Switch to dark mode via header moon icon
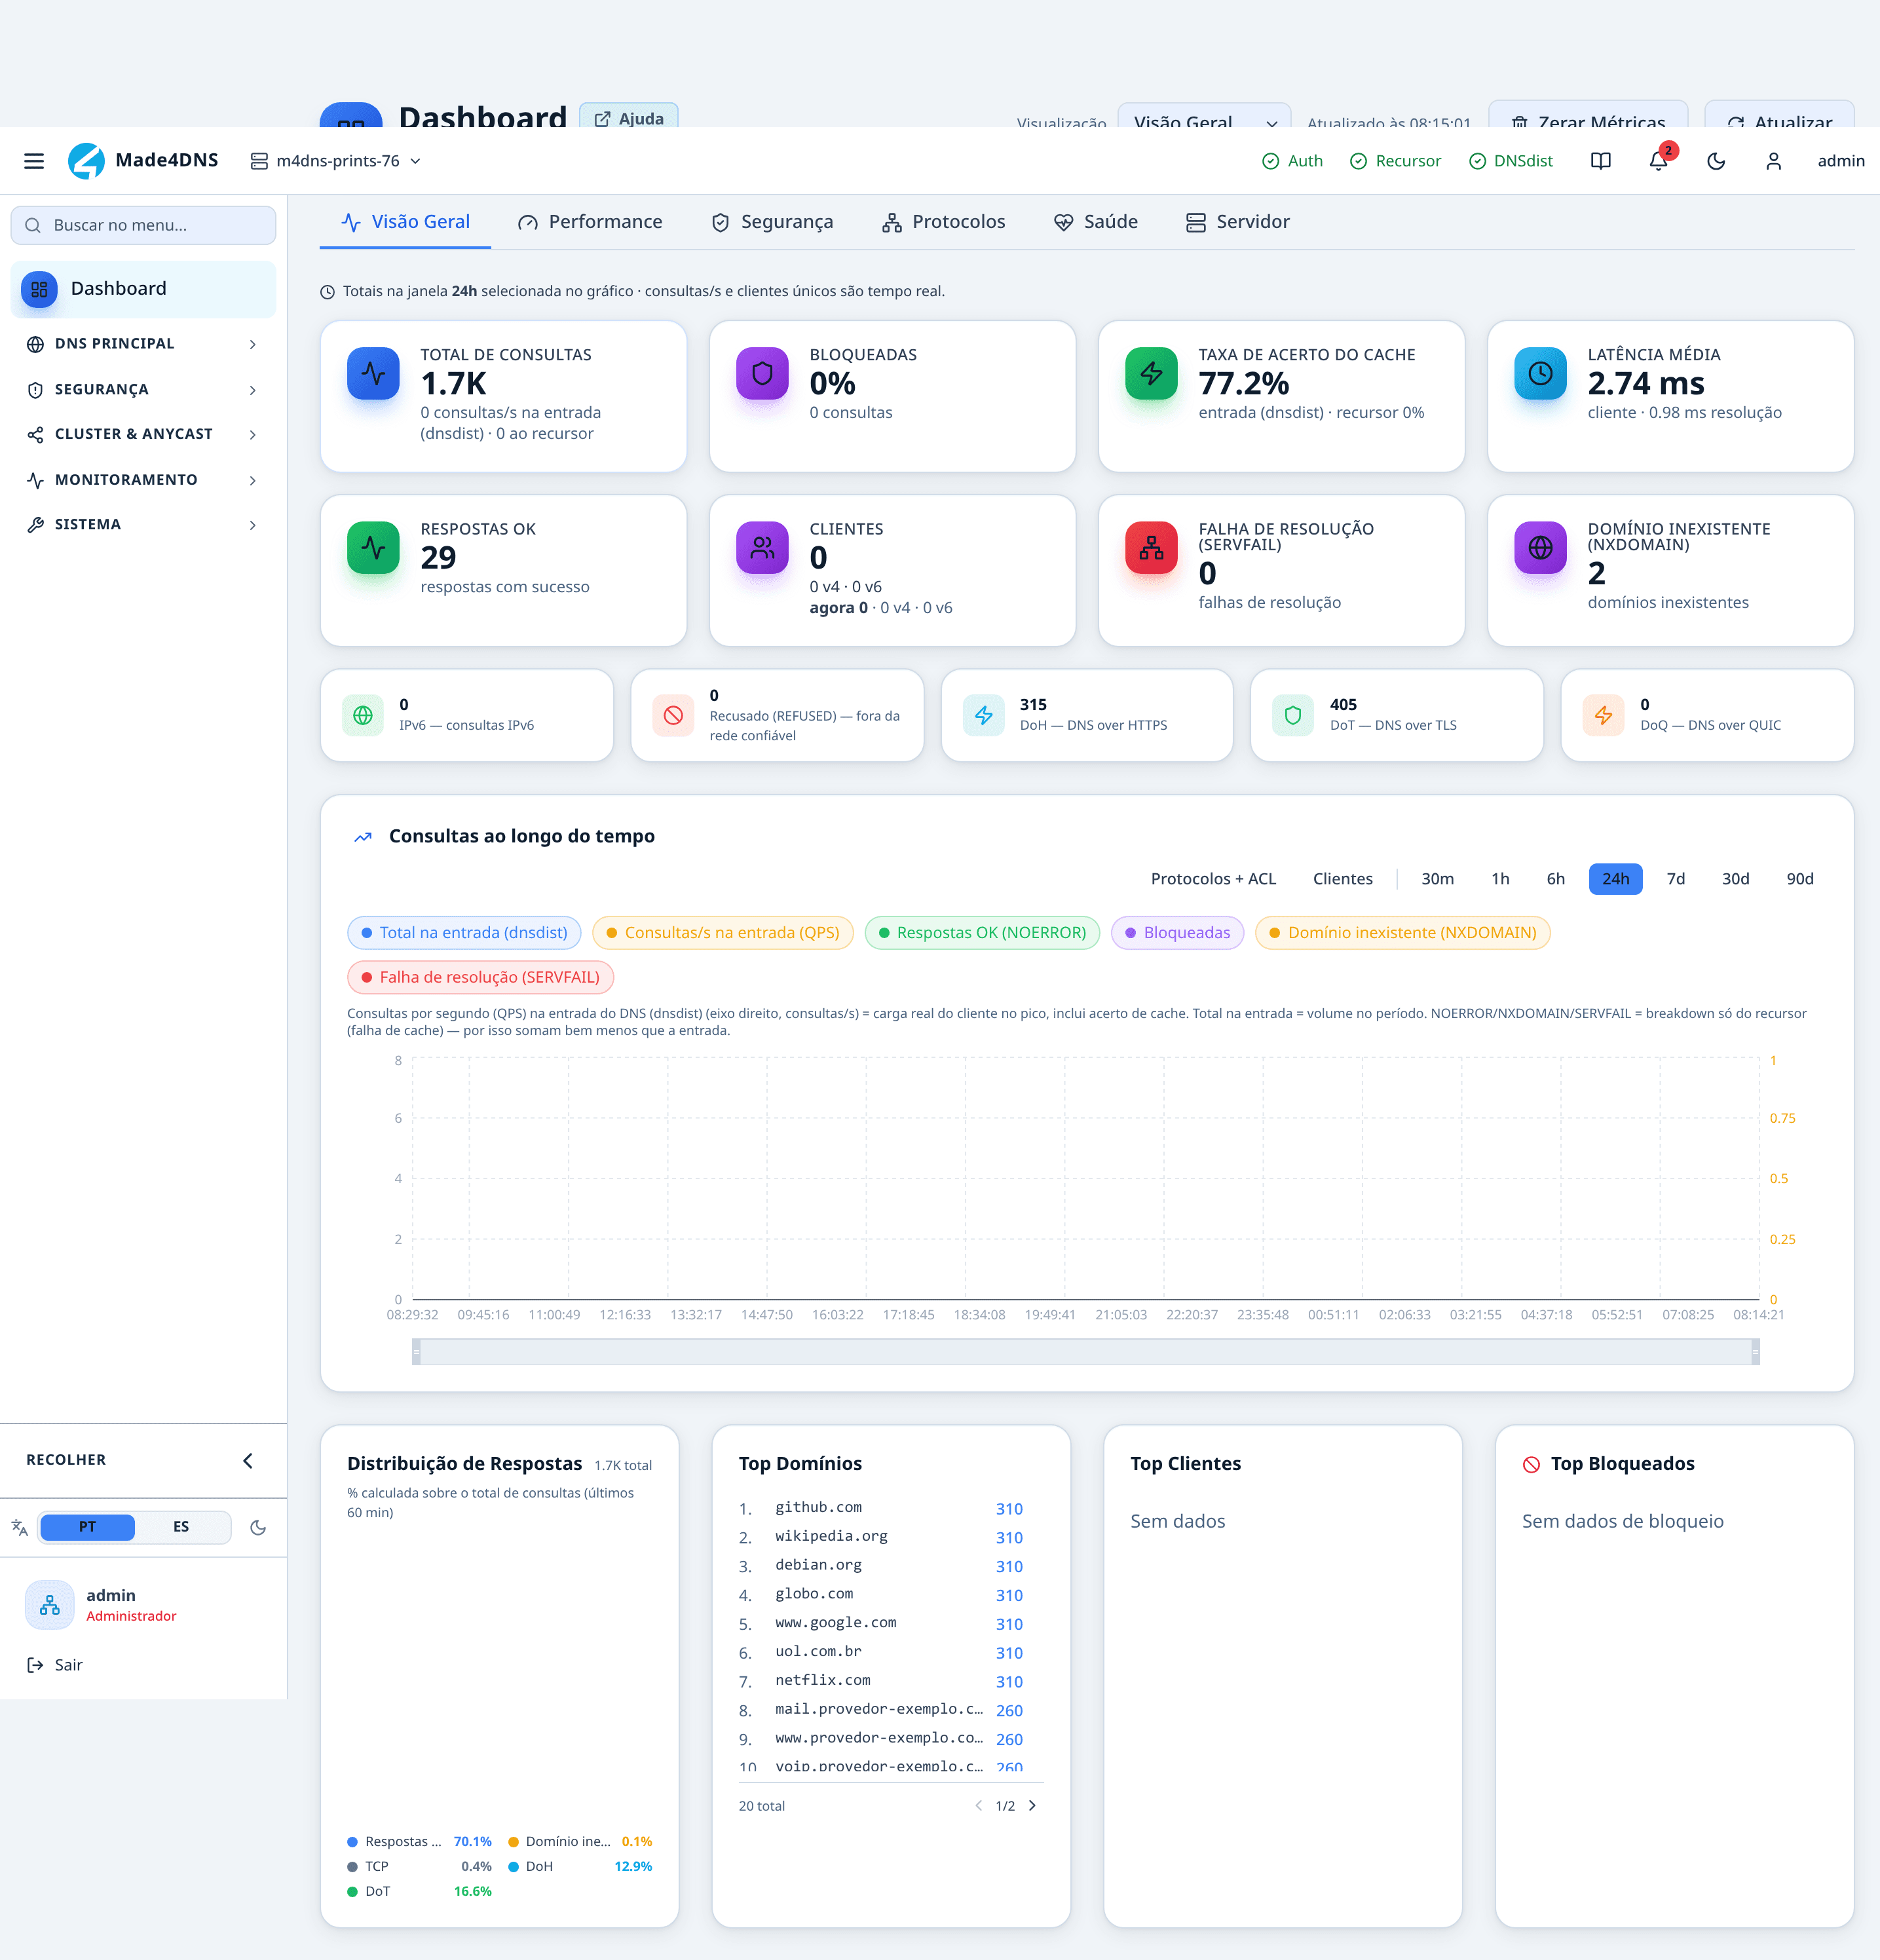1880x1960 pixels. pos(1717,161)
